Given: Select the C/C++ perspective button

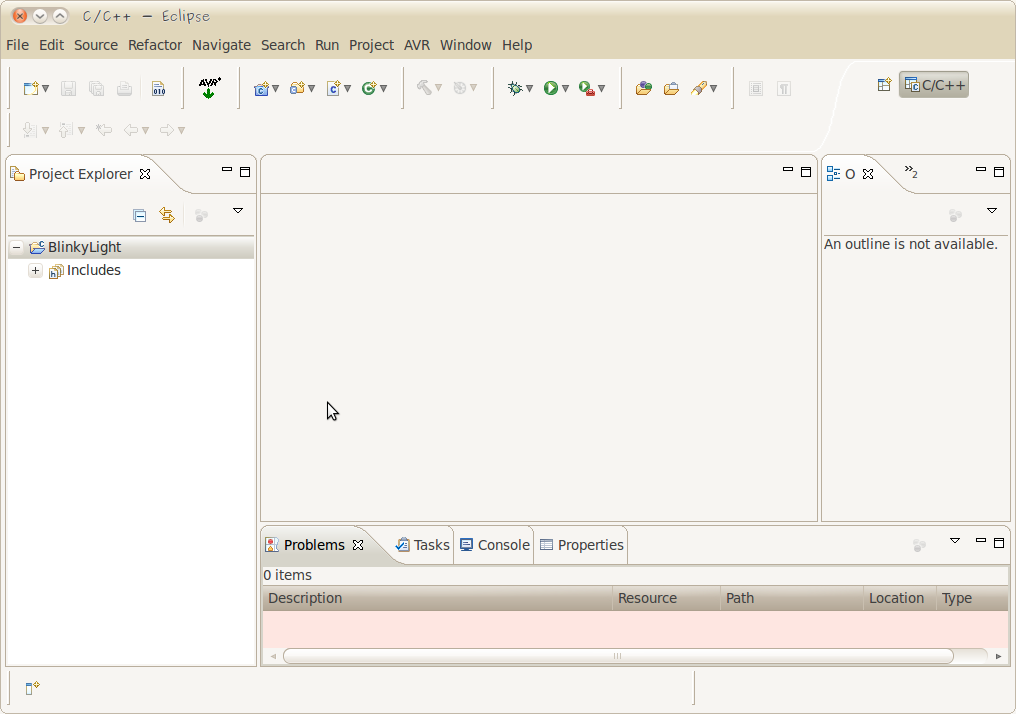Looking at the screenshot, I should [934, 85].
